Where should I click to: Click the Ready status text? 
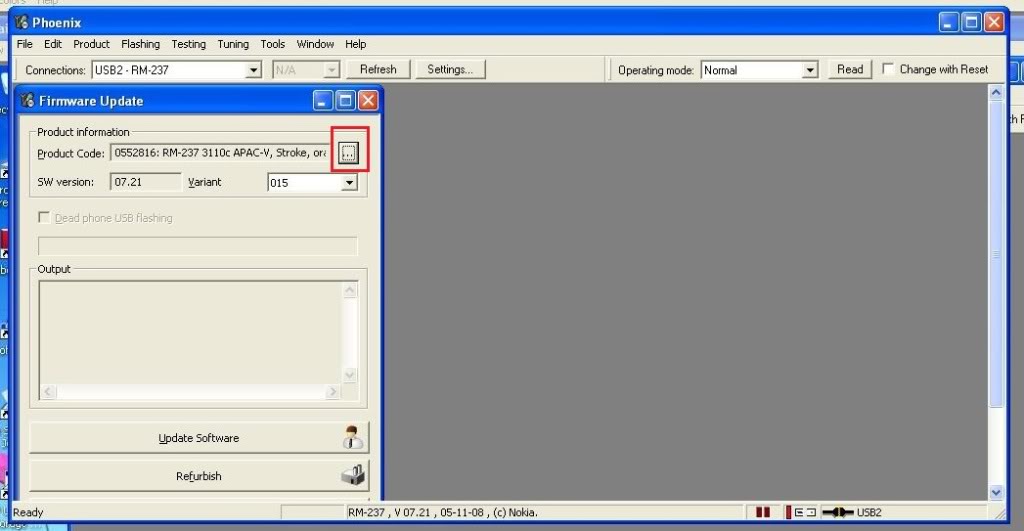click(x=28, y=512)
